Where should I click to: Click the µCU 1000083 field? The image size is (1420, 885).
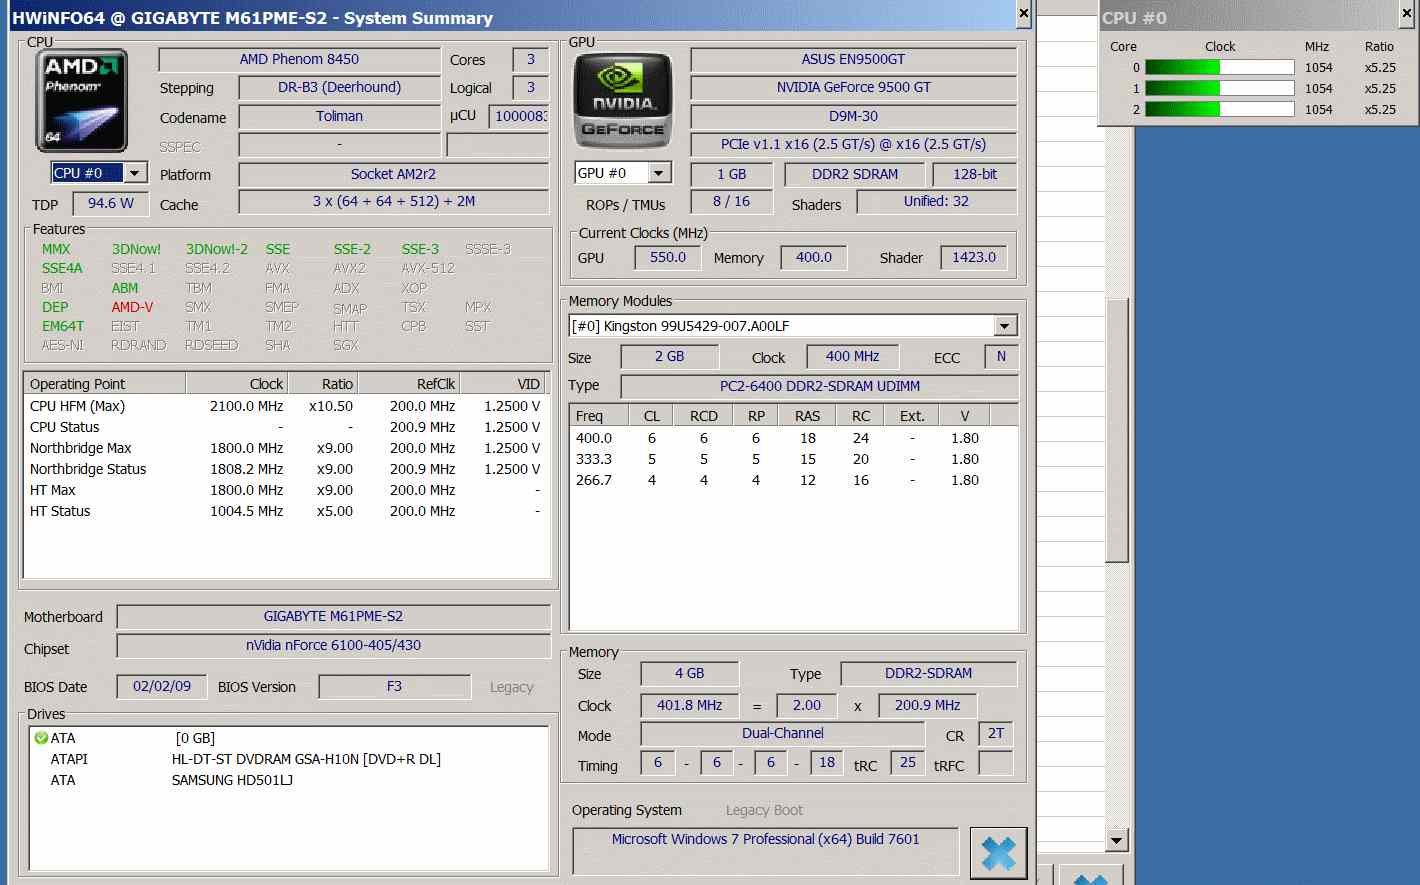pos(518,117)
